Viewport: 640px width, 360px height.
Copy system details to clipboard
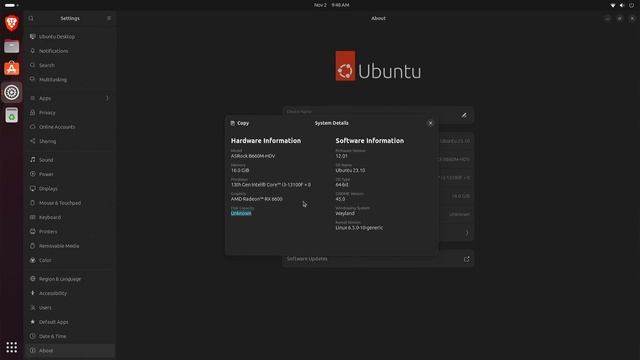pyautogui.click(x=240, y=123)
